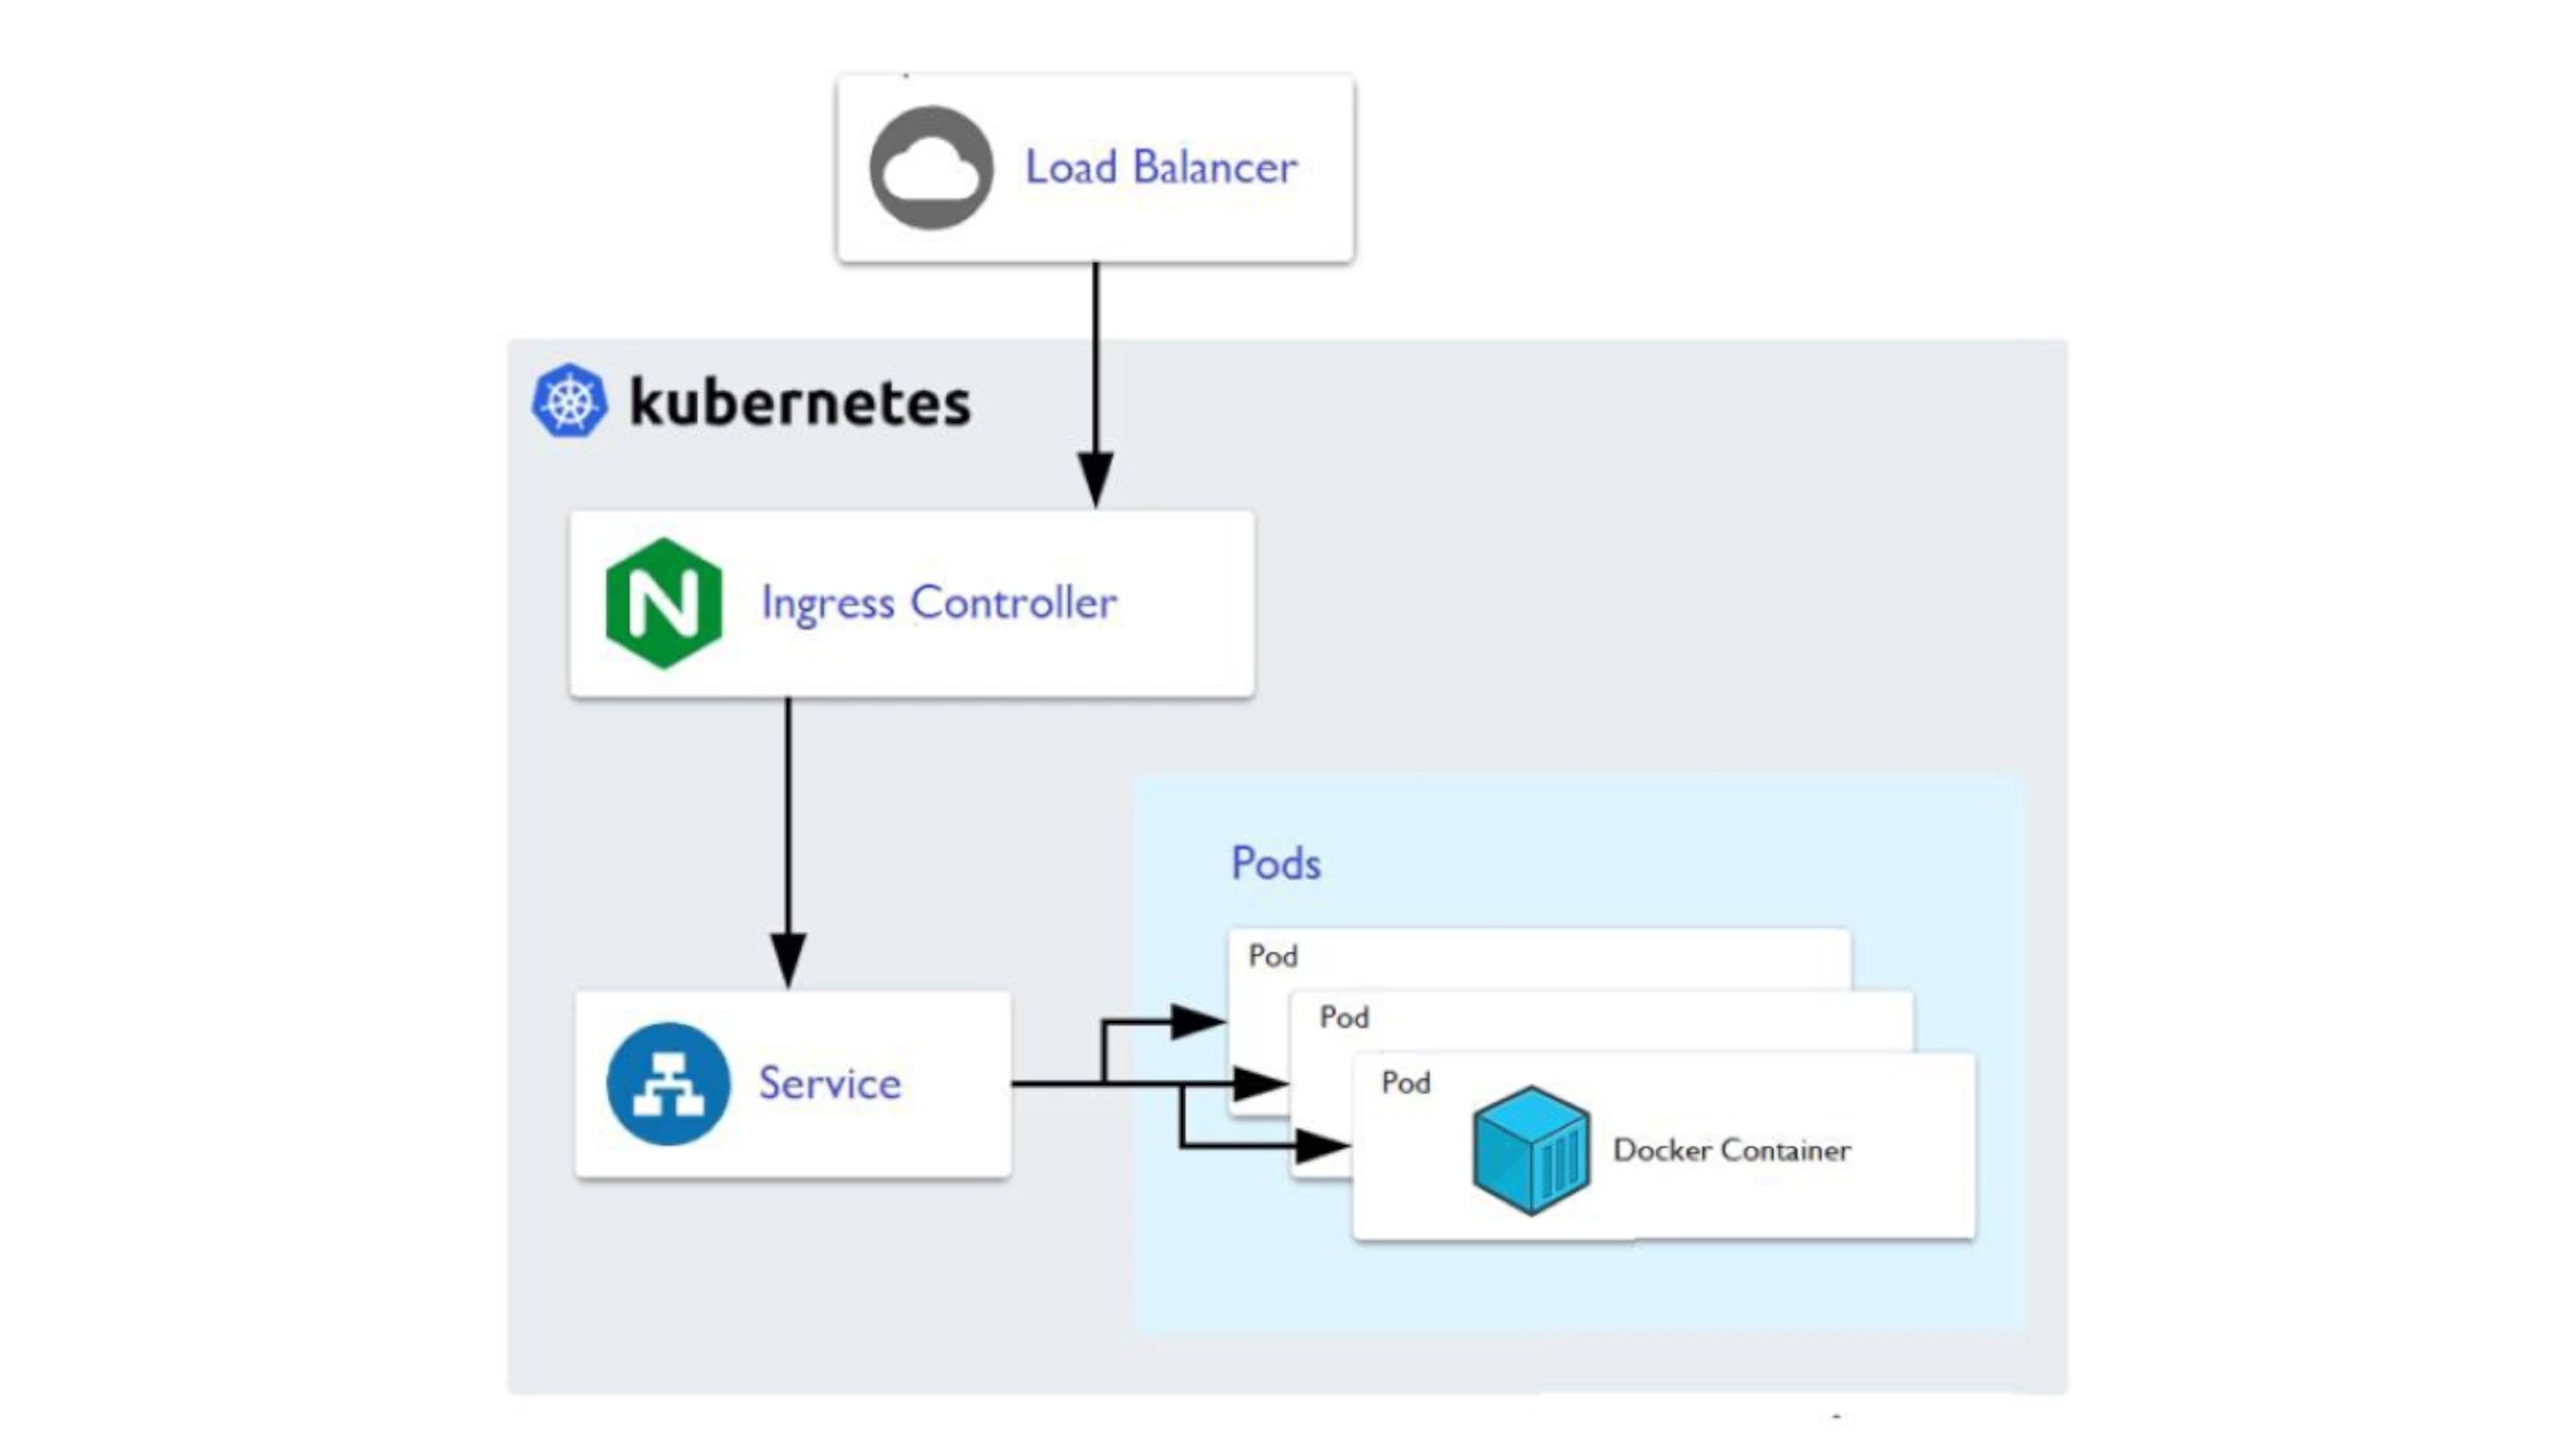
Task: Click the Kubernetes helm wheel logo
Action: (x=568, y=401)
